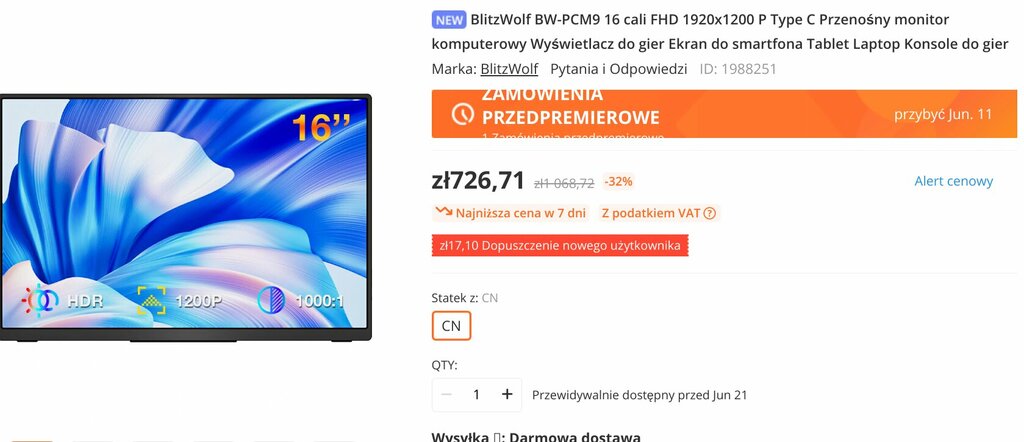Click the orange preorder banner
Screen dimensions: 1024x442
click(724, 114)
